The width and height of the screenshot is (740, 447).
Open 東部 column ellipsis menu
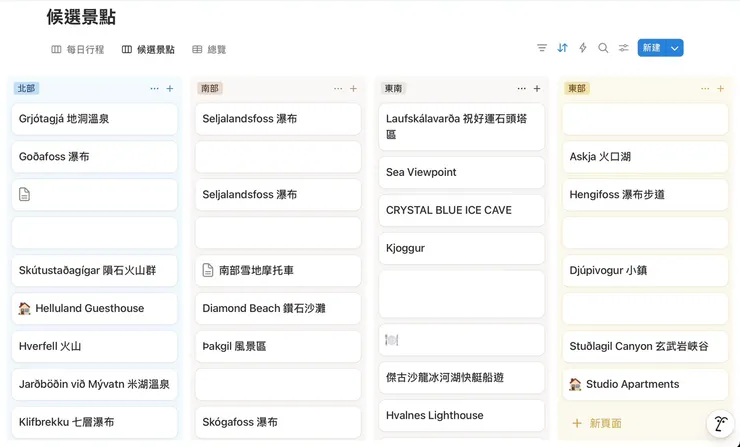(x=705, y=89)
